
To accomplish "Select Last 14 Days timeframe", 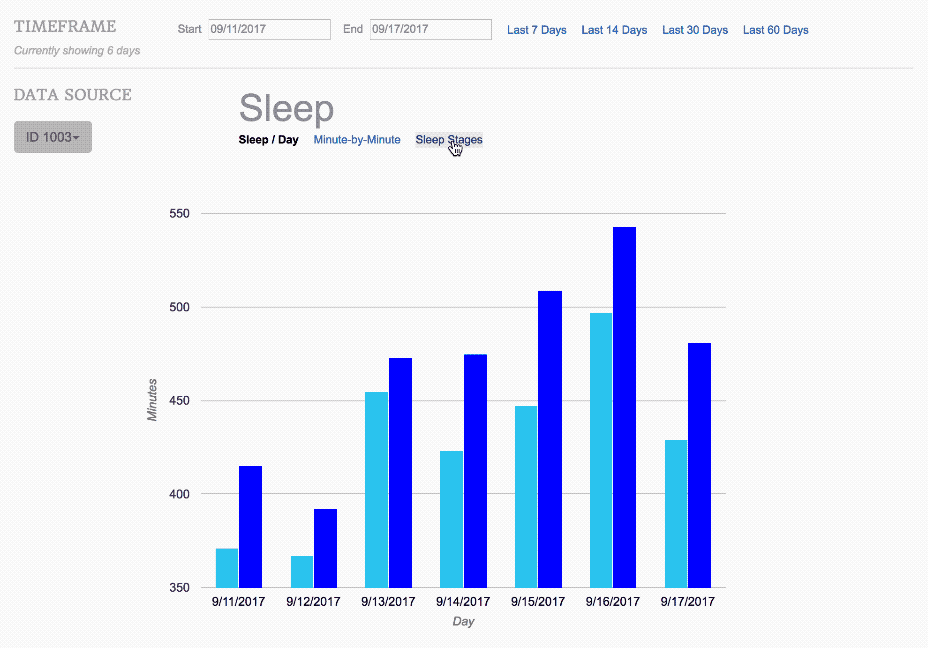I will point(614,30).
